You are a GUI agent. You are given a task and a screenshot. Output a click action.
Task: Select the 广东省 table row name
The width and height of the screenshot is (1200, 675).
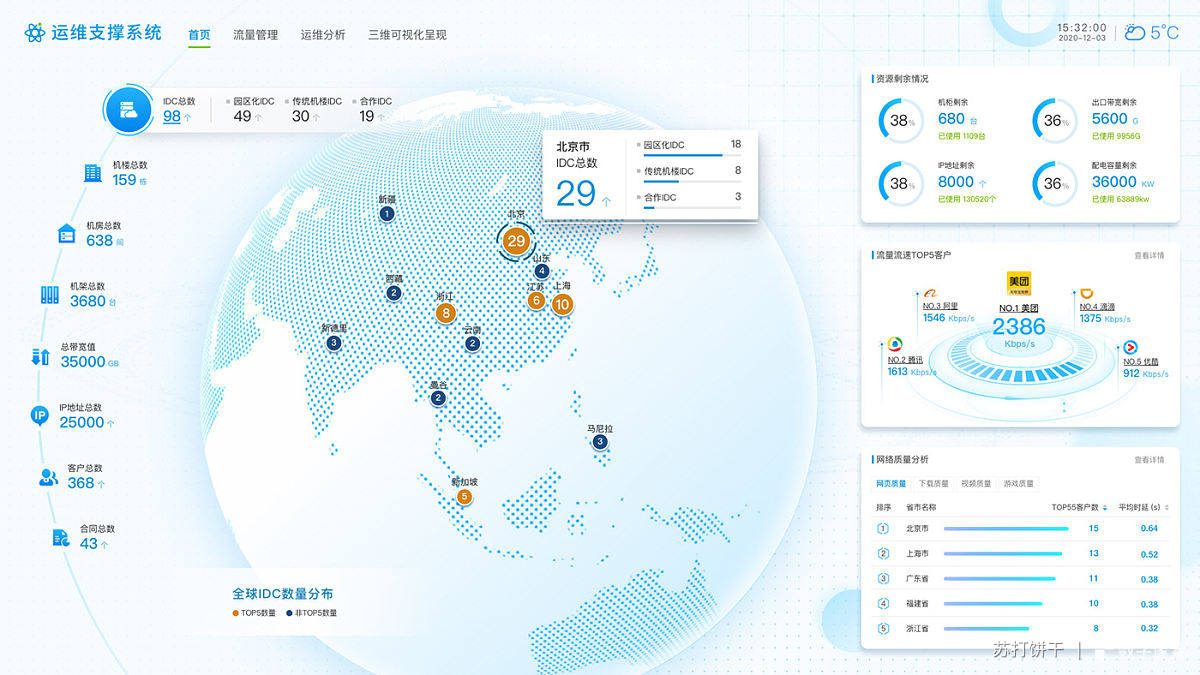[x=917, y=578]
